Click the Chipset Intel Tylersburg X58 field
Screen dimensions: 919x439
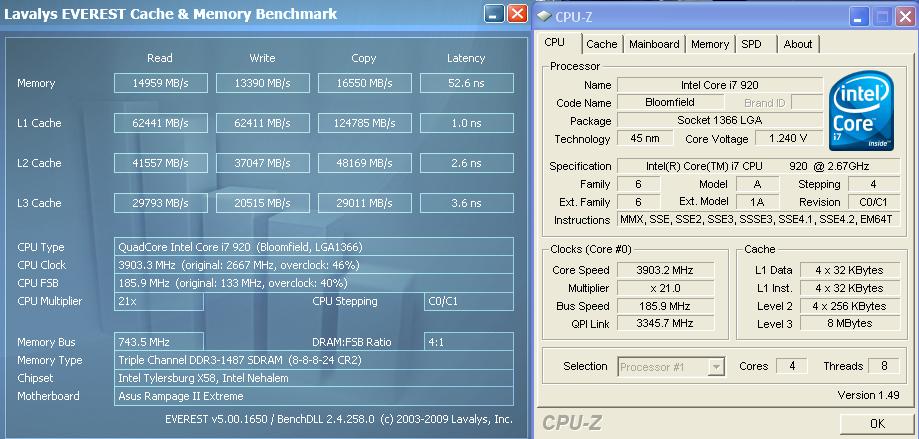pyautogui.click(x=314, y=378)
